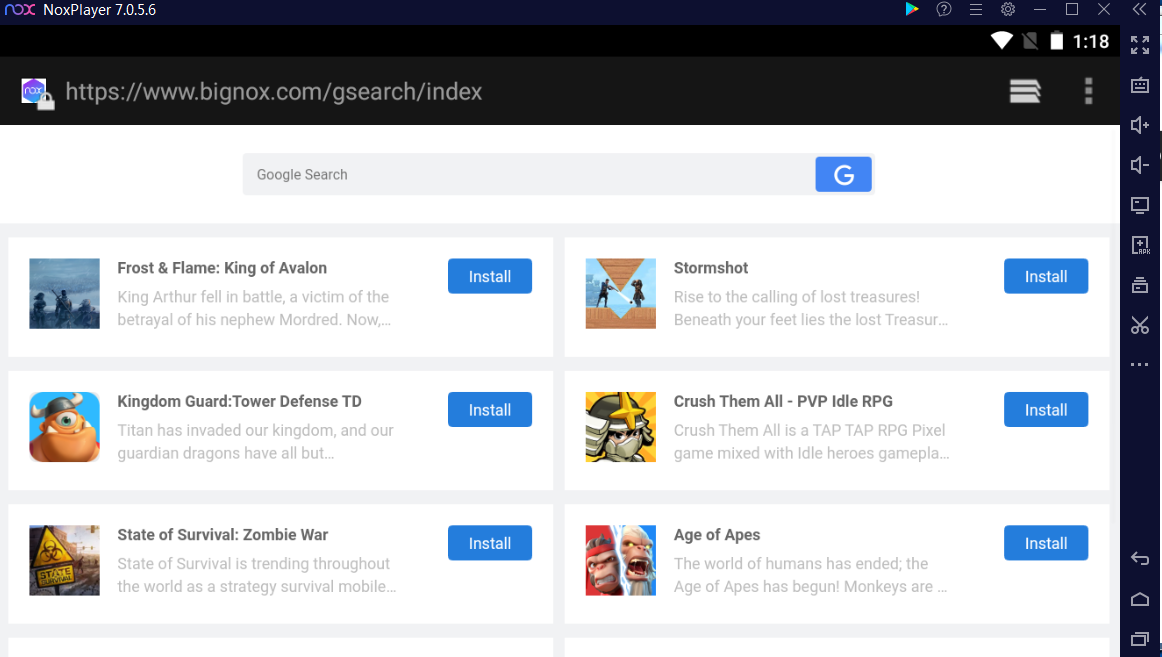Image resolution: width=1162 pixels, height=657 pixels.
Task: Install Frost & Flame: King of Avalon
Action: [490, 276]
